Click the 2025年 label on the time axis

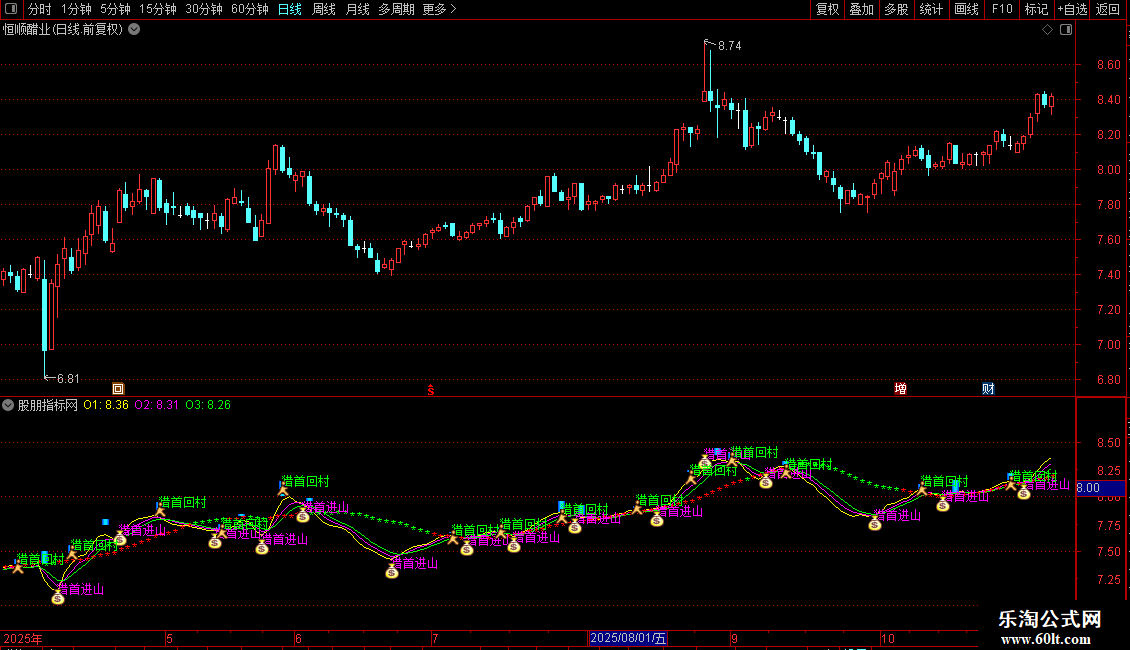click(x=23, y=638)
